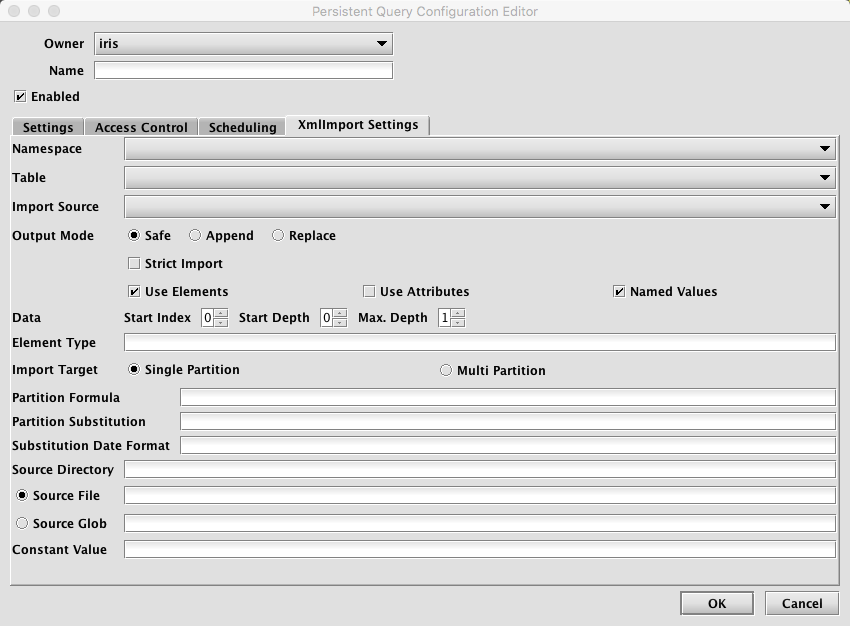Enable the Strict Import checkbox
The height and width of the screenshot is (626, 850).
click(134, 264)
